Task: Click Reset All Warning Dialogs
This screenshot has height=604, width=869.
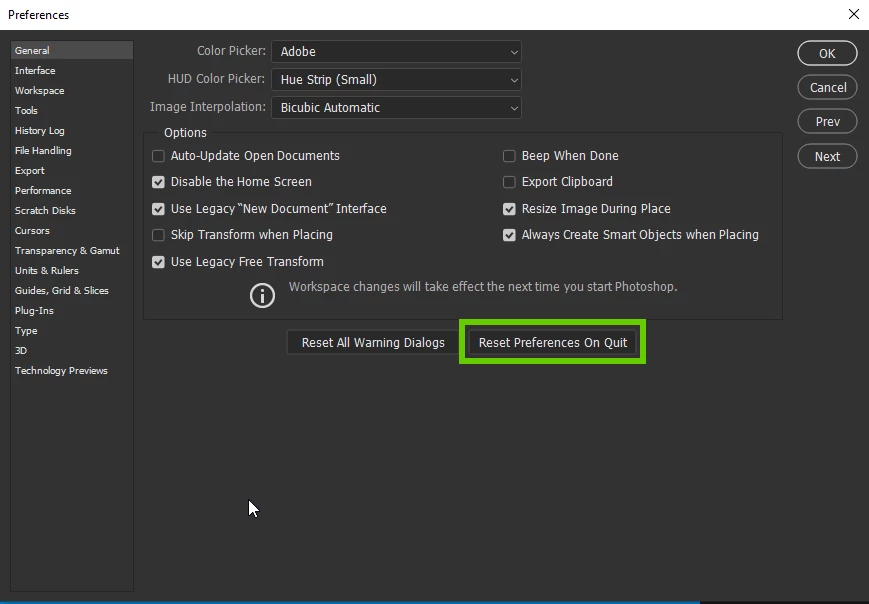Action: click(x=373, y=342)
